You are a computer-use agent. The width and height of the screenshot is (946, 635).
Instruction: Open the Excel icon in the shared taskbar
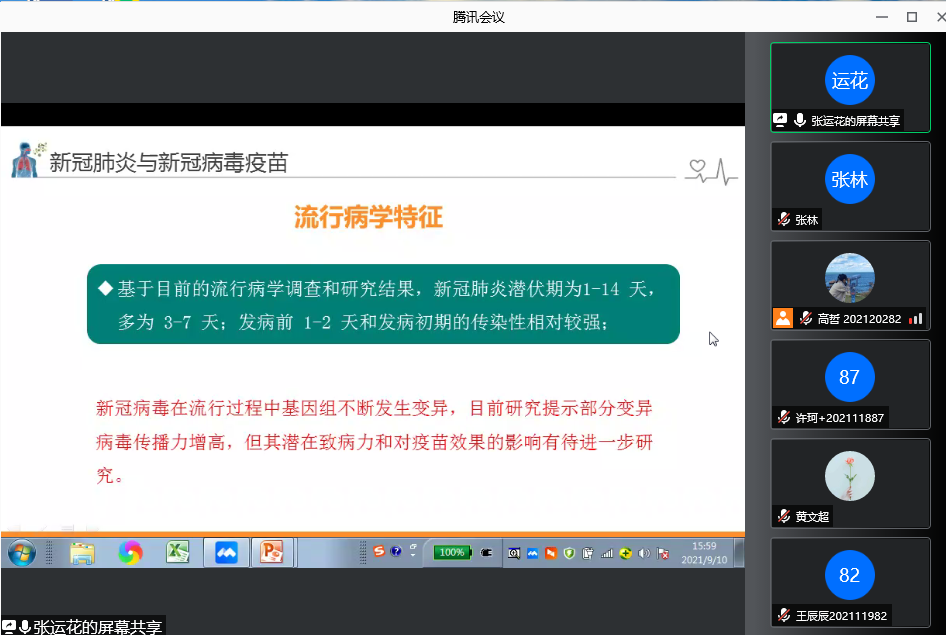tap(178, 552)
